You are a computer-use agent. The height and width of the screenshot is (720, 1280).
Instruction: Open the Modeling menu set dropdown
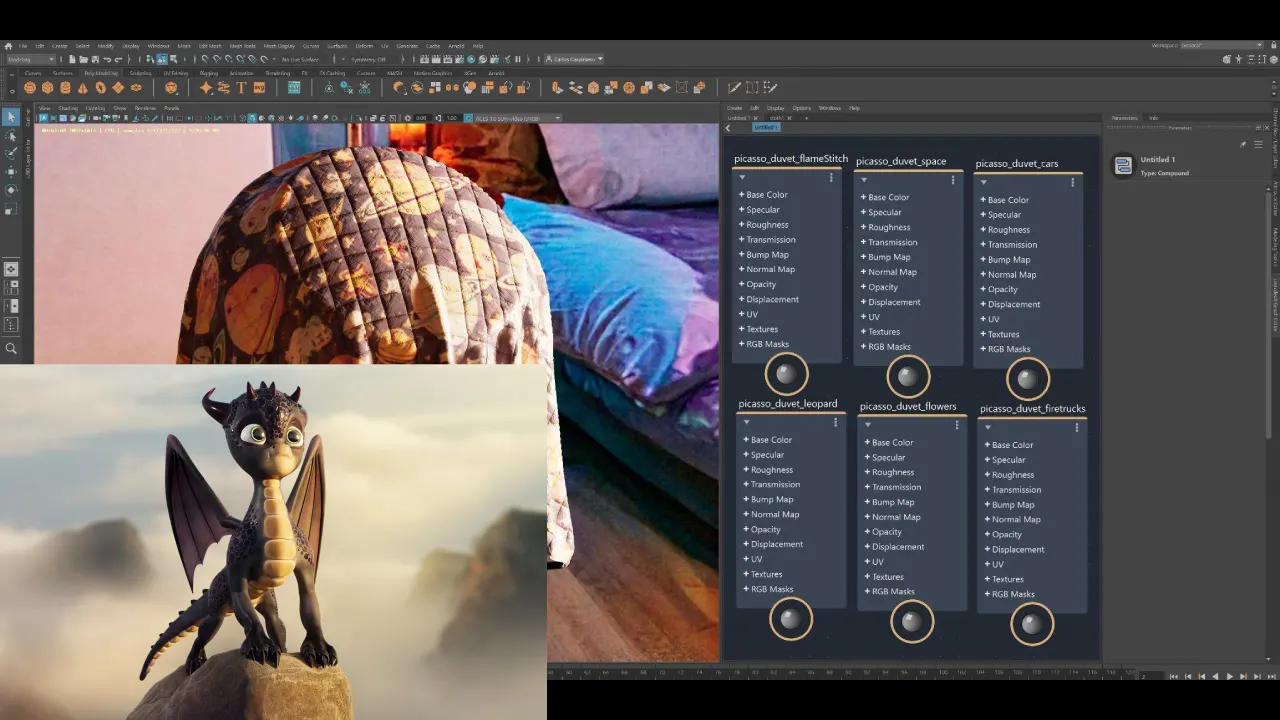click(x=32, y=59)
